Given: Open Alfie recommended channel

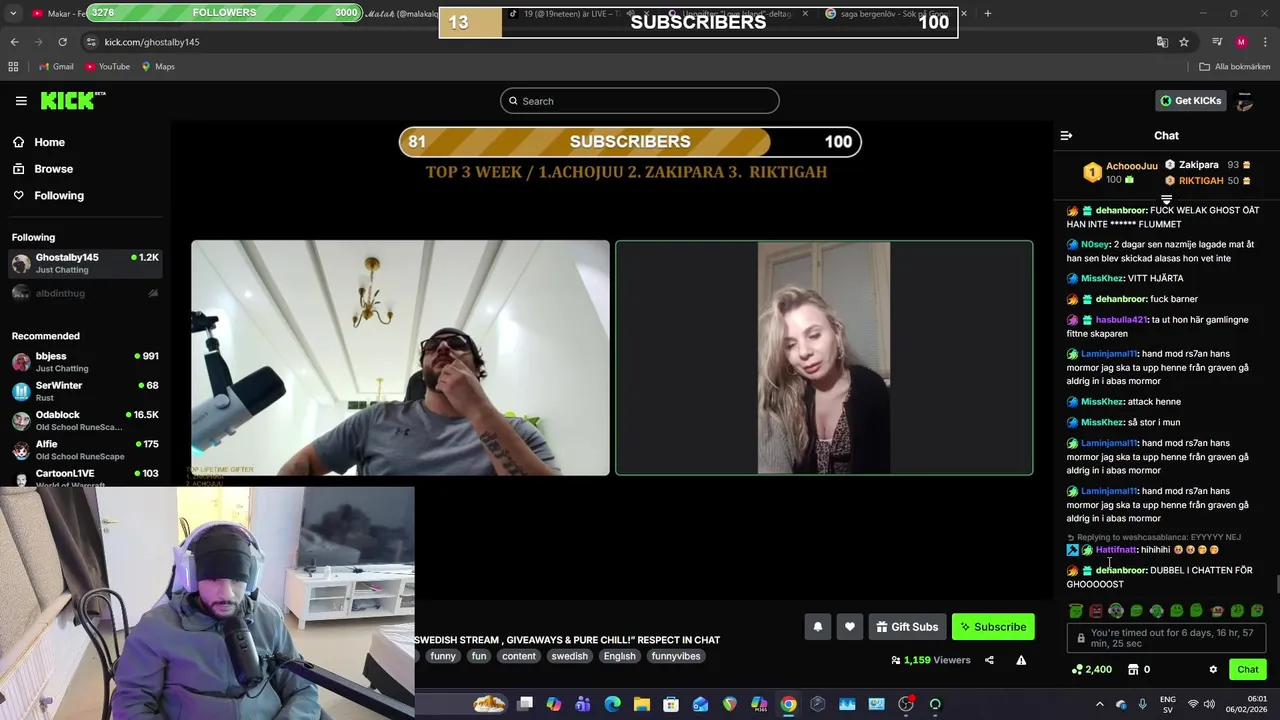Looking at the screenshot, I should [x=85, y=450].
